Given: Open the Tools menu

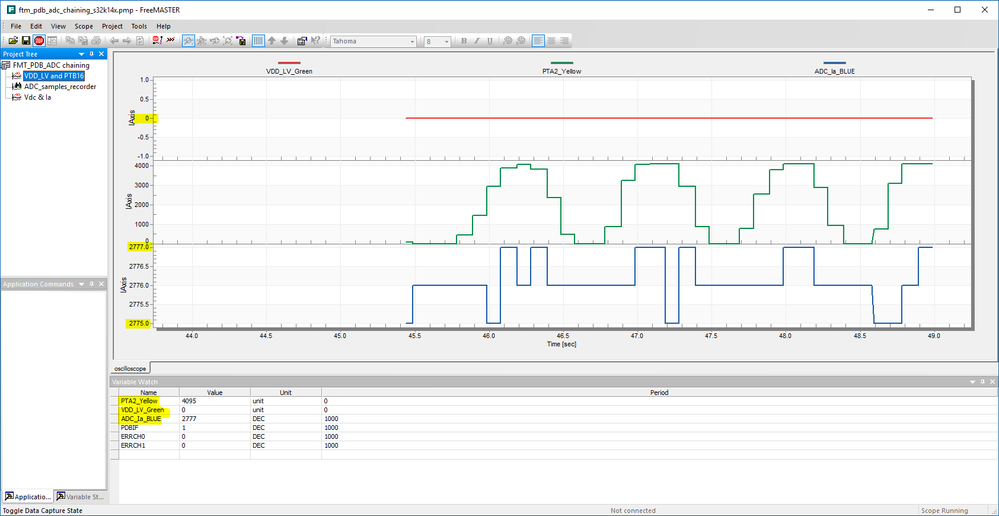Looking at the screenshot, I should (x=139, y=26).
